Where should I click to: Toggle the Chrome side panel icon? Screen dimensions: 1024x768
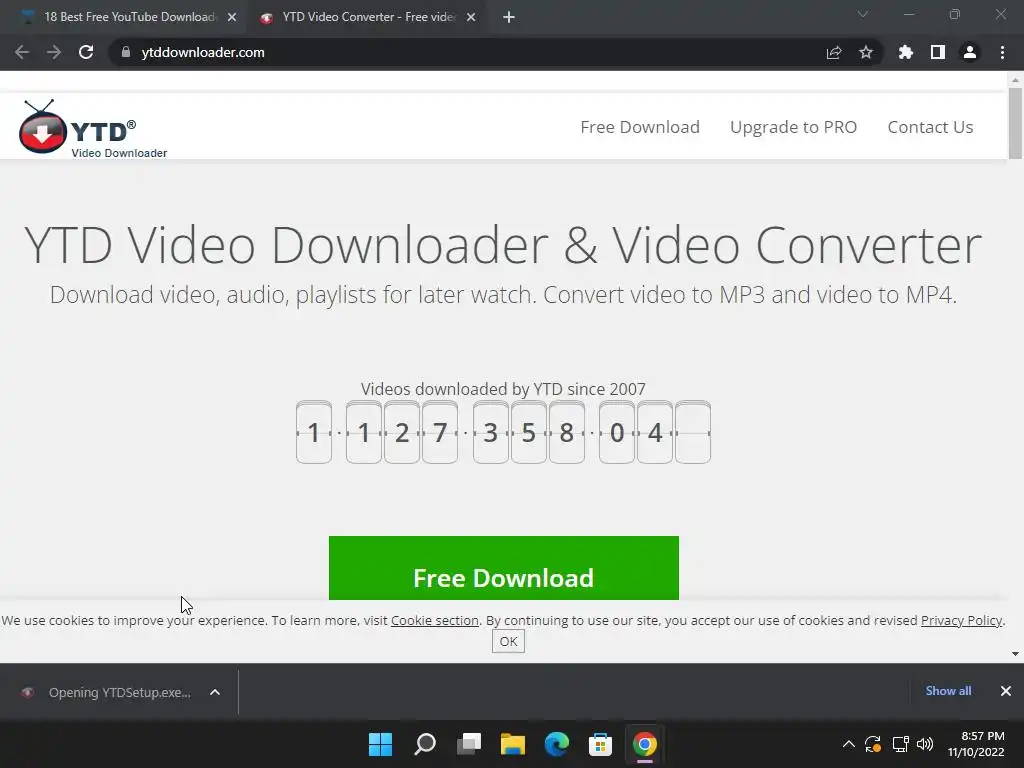click(938, 52)
